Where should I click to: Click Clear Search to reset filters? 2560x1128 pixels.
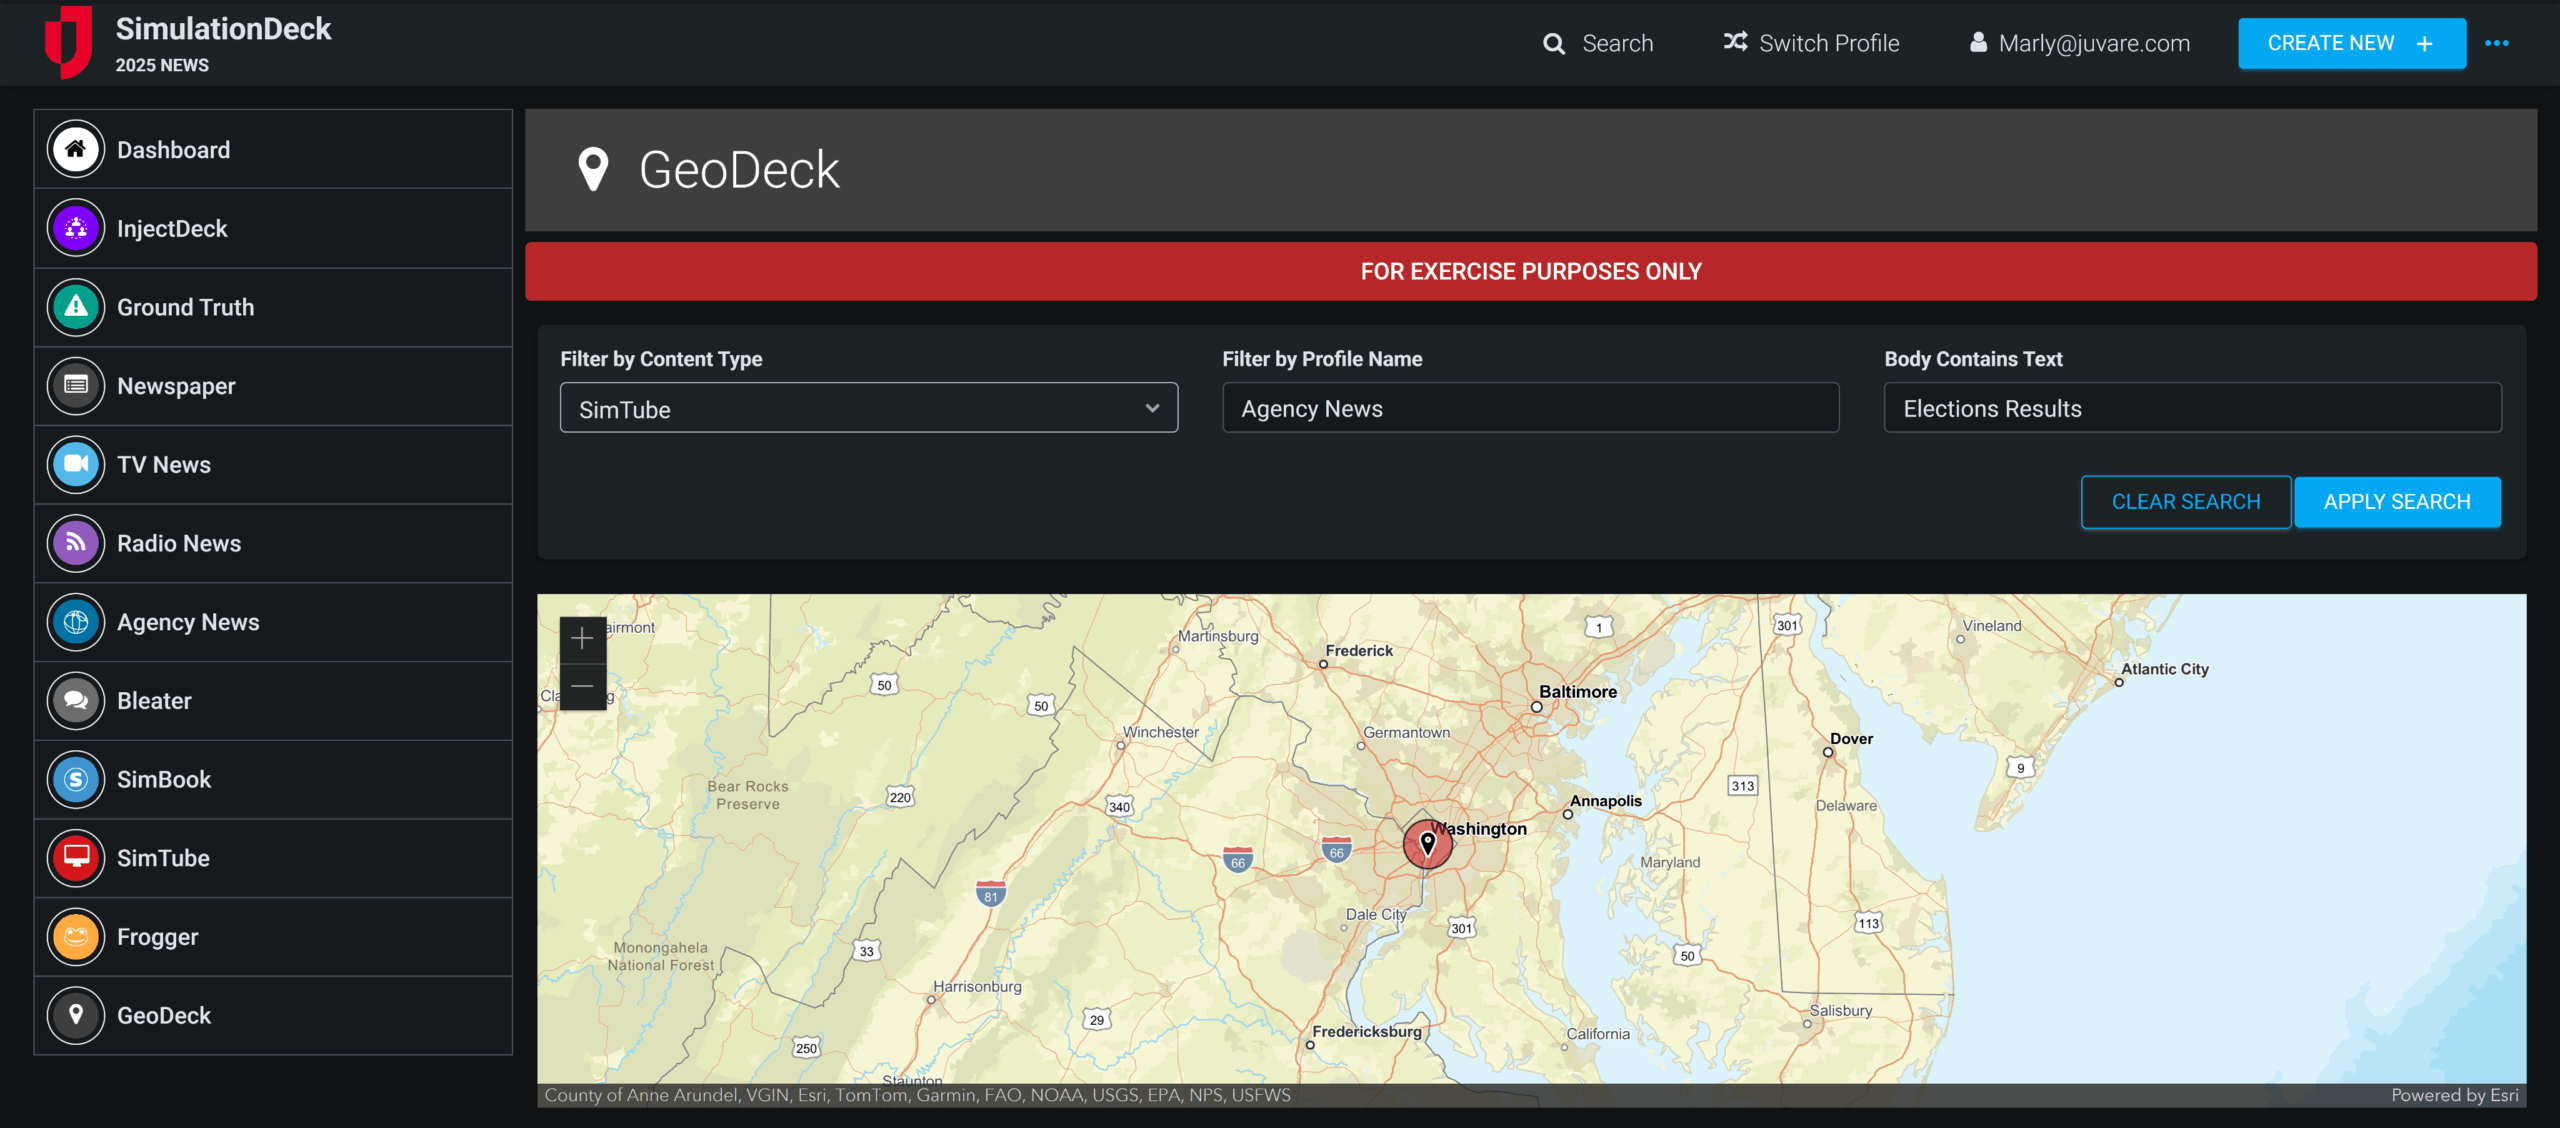click(2186, 501)
